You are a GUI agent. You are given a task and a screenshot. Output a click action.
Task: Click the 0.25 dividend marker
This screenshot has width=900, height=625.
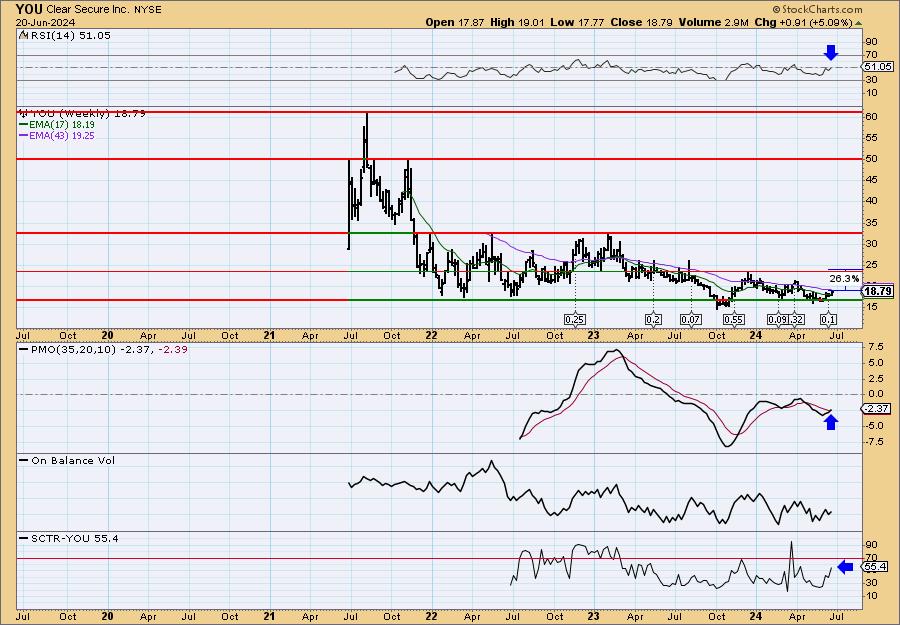[x=575, y=320]
